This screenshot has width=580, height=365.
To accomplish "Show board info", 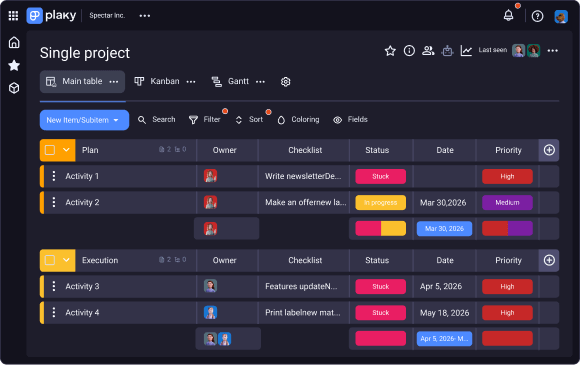I will pos(409,51).
